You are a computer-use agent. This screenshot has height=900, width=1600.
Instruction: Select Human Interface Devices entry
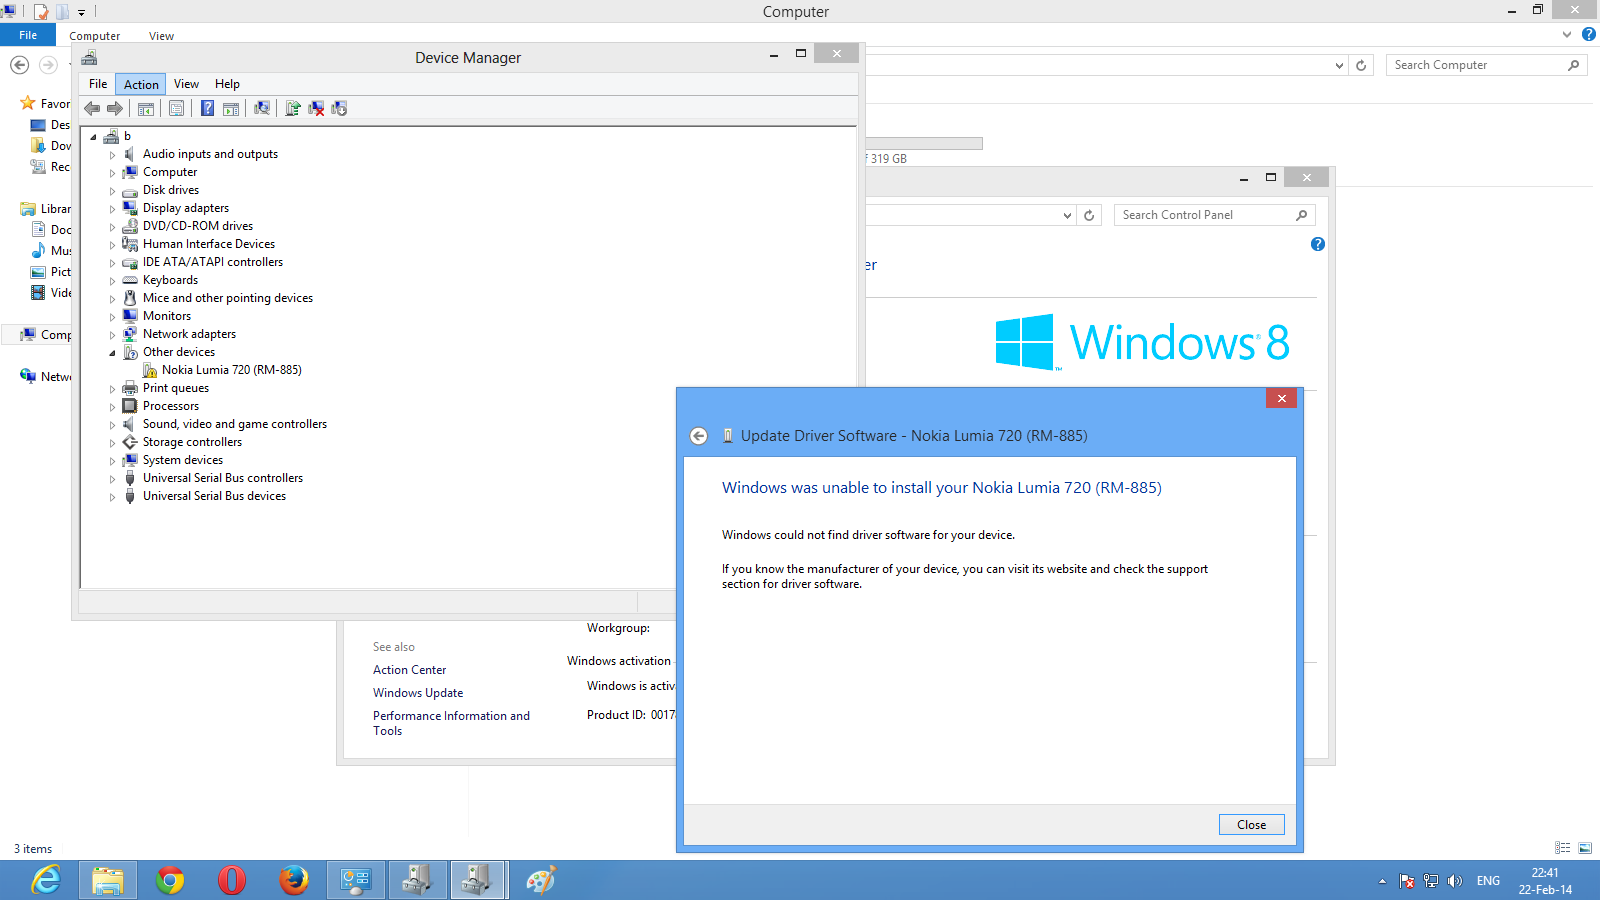(x=209, y=244)
